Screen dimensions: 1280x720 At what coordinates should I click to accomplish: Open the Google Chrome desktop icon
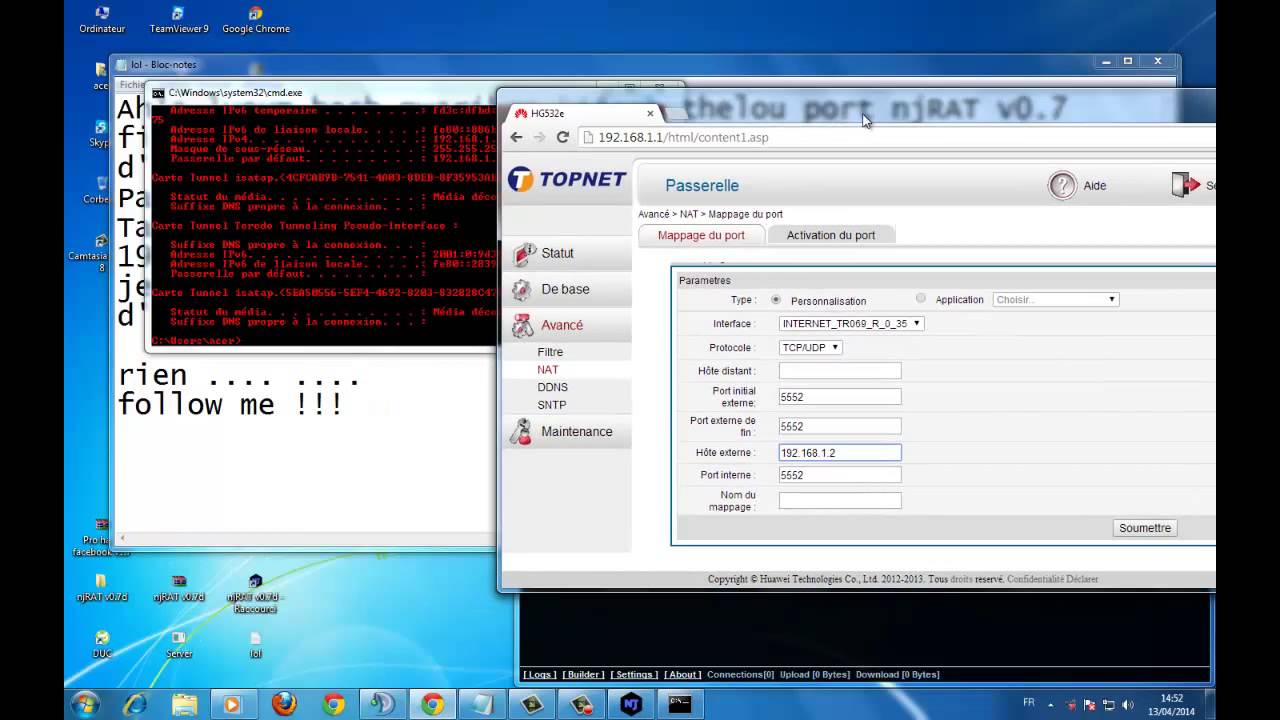(x=256, y=20)
